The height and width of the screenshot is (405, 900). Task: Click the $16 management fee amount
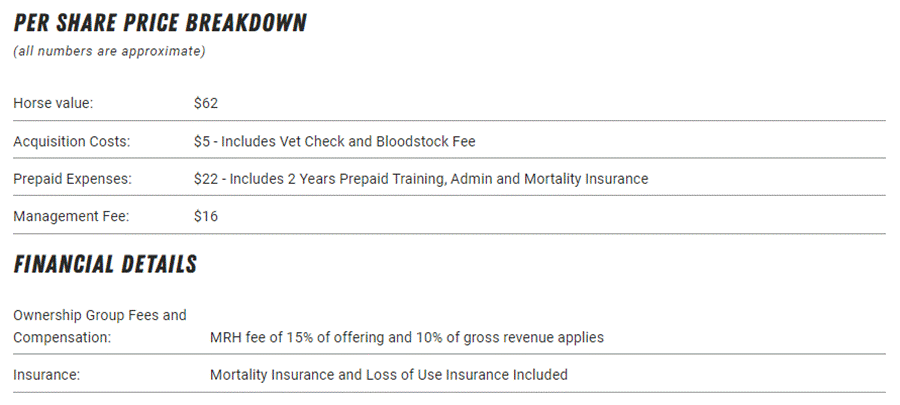[x=206, y=216]
